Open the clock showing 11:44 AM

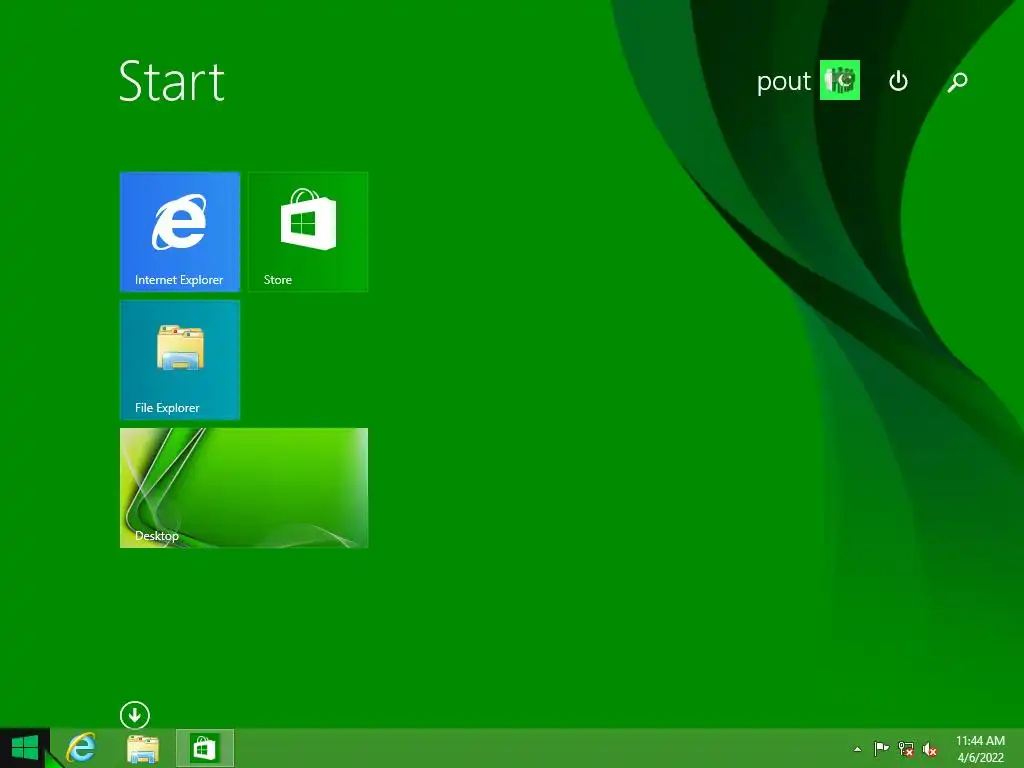pos(980,748)
